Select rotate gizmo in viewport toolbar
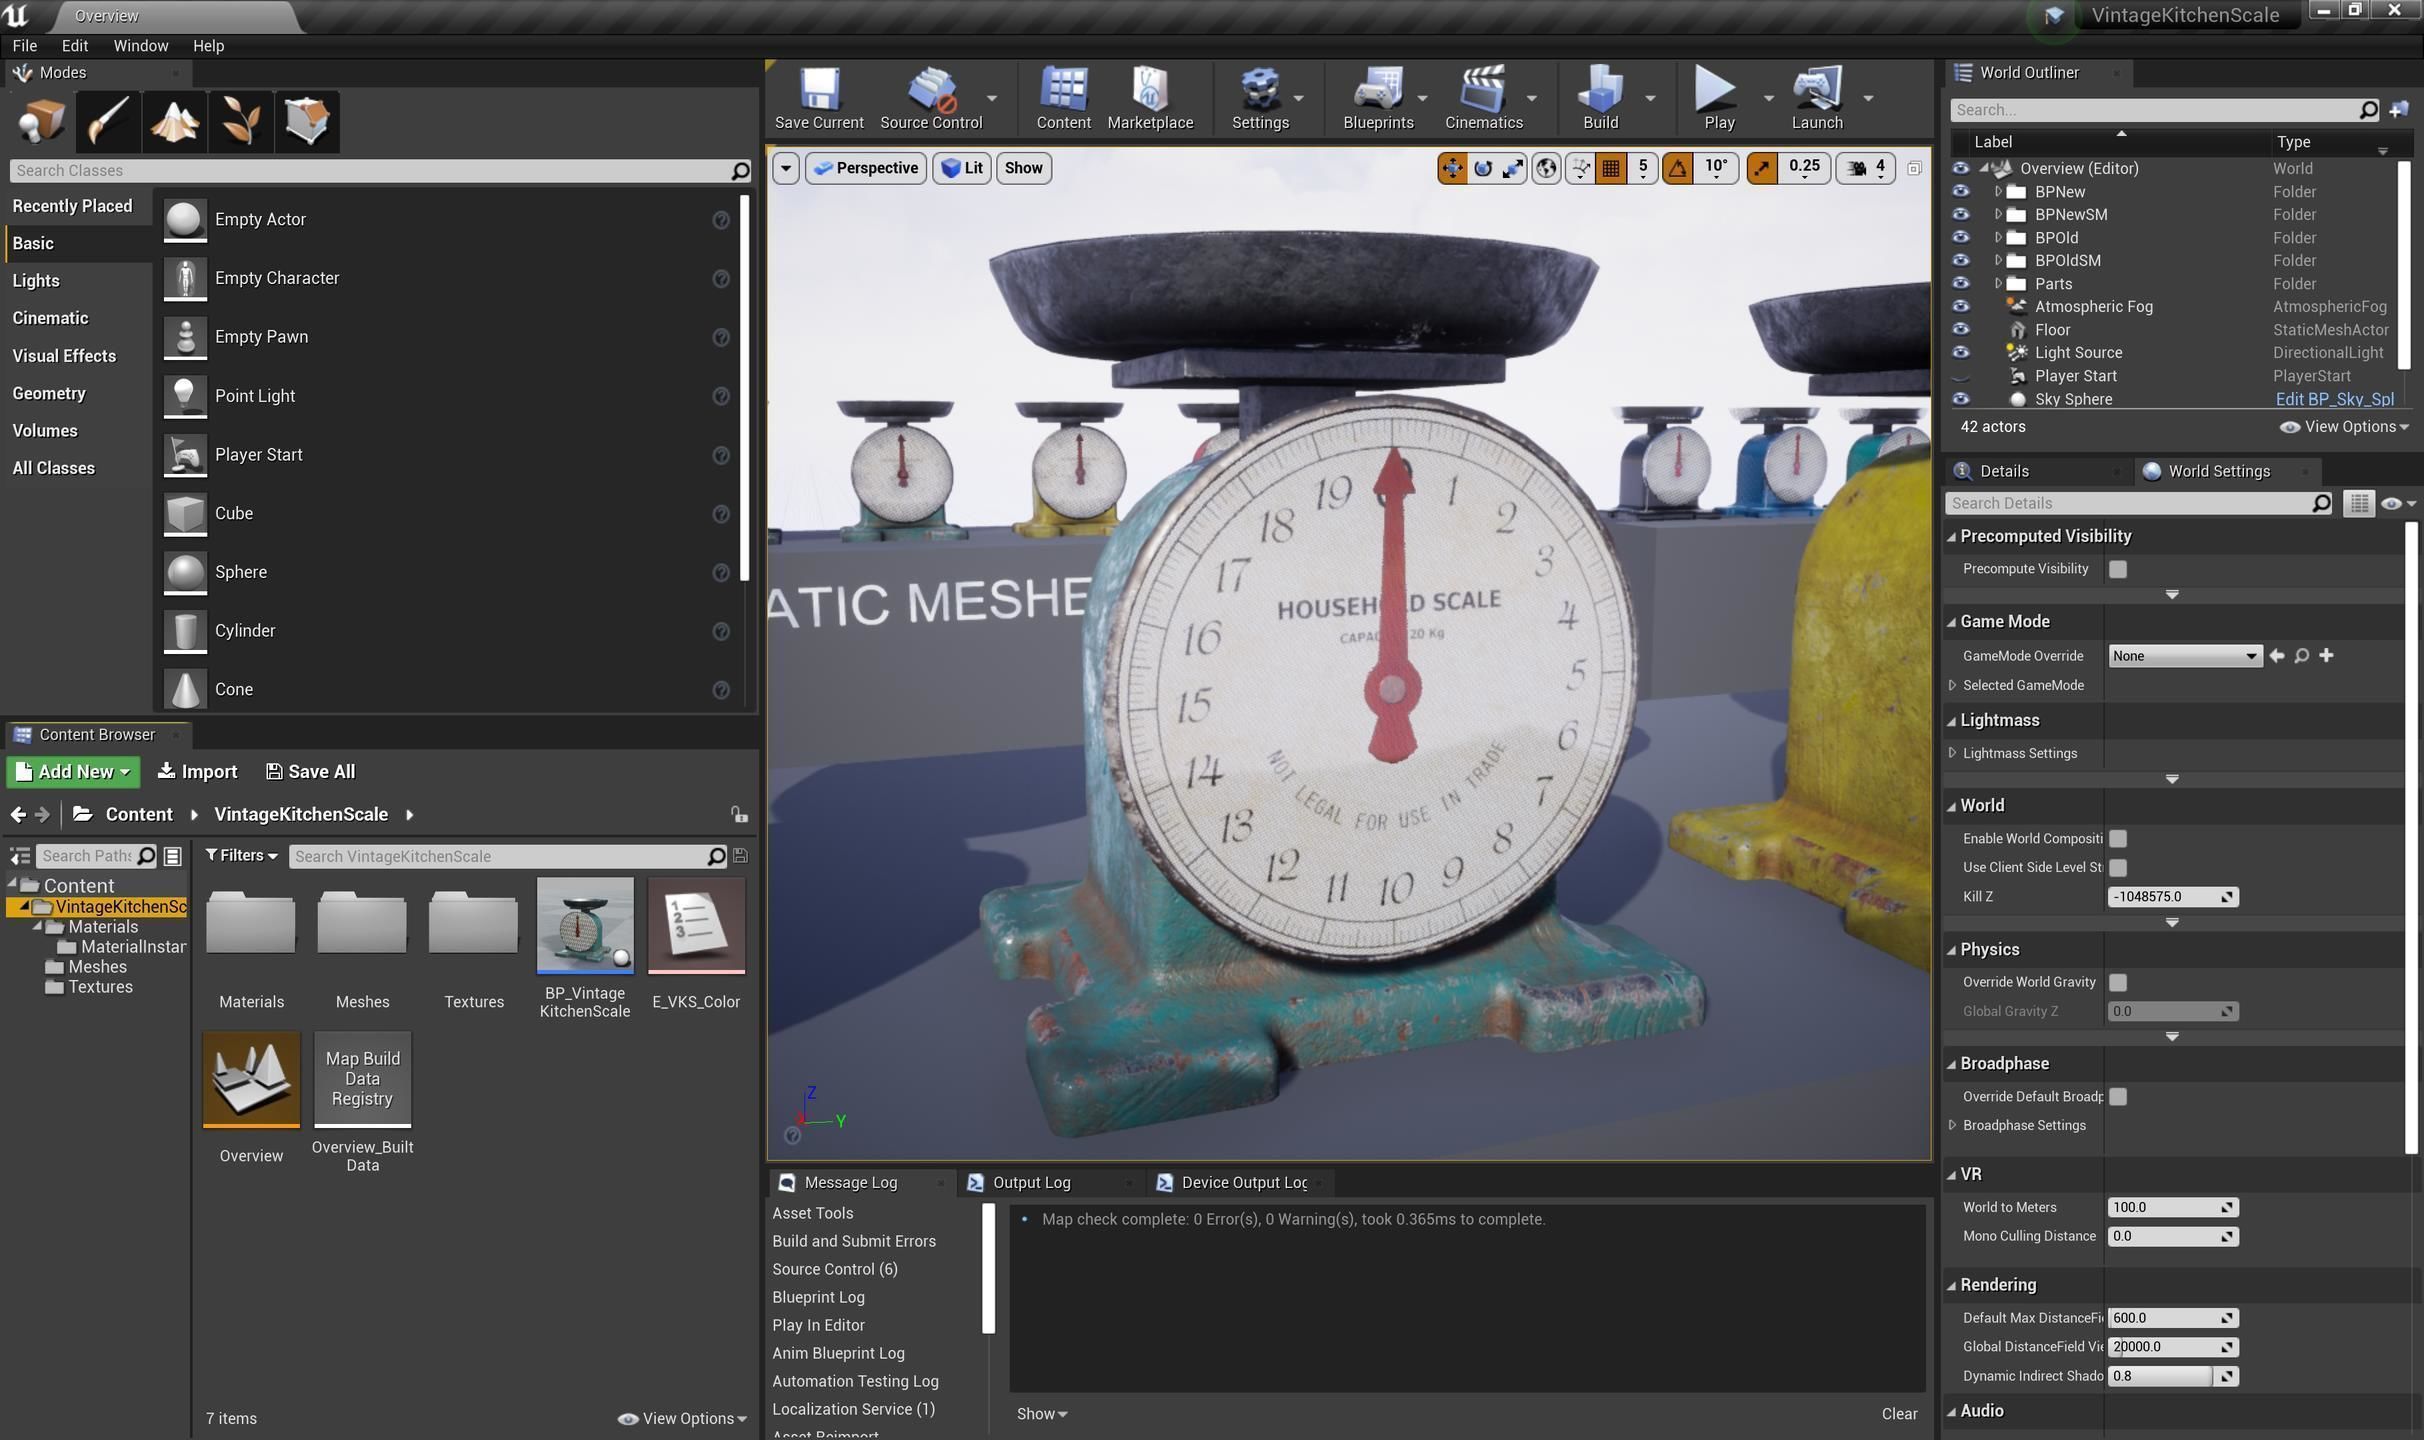Viewport: 2424px width, 1440px height. pyautogui.click(x=1483, y=168)
